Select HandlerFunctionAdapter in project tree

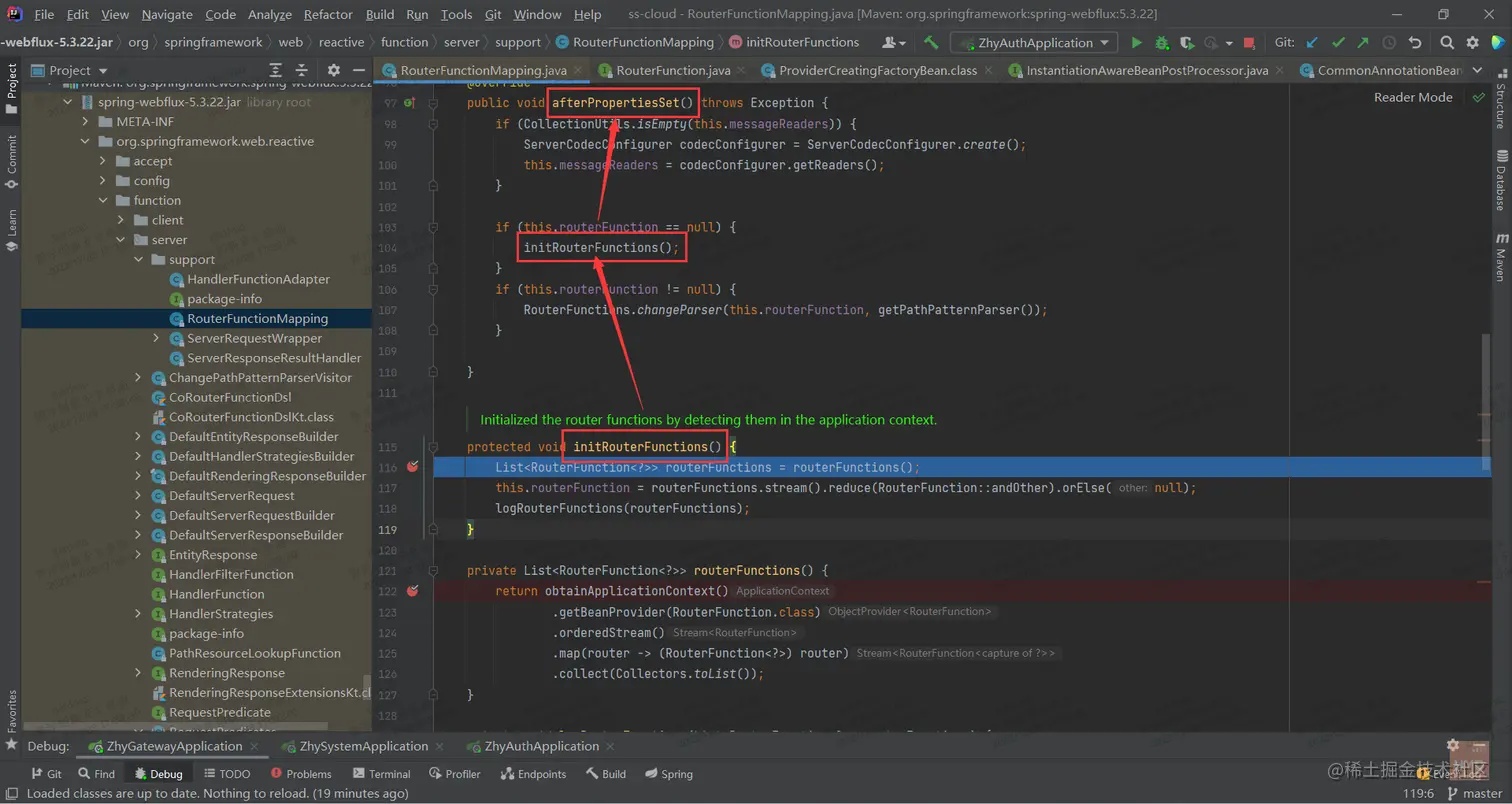click(x=258, y=279)
